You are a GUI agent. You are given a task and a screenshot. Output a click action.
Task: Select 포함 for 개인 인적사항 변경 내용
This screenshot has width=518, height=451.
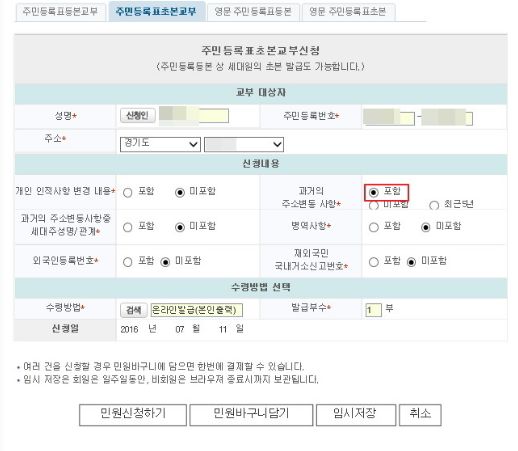click(x=128, y=193)
